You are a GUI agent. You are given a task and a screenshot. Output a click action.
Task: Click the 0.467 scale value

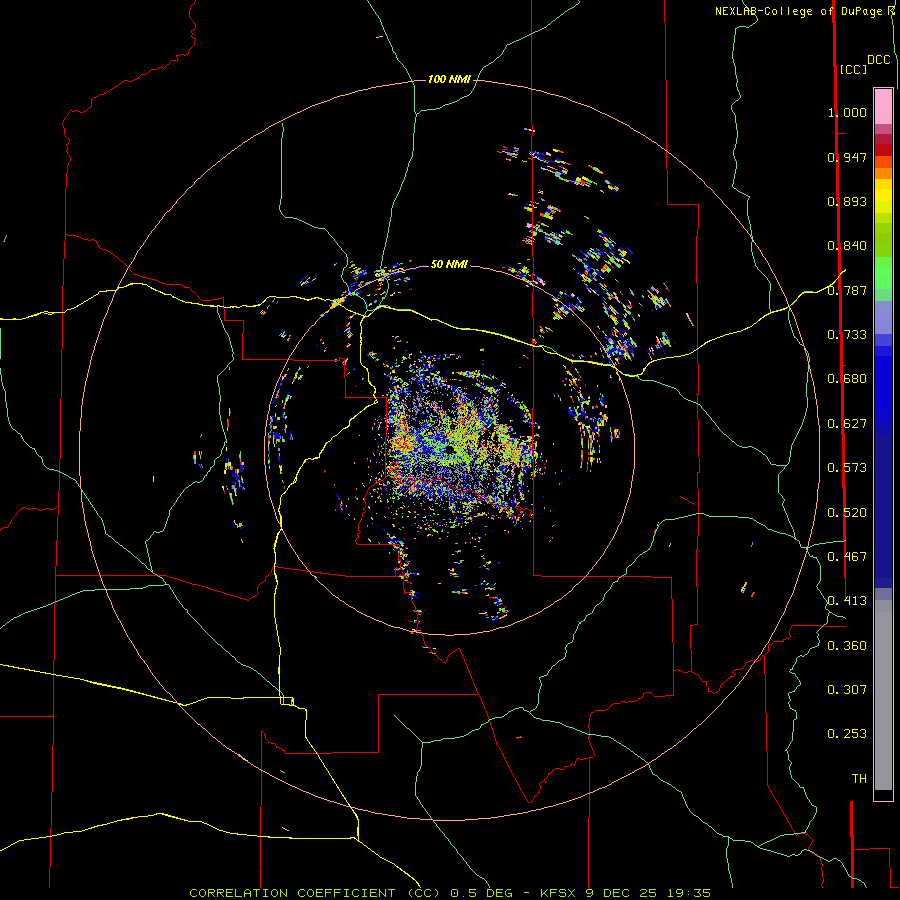847,557
